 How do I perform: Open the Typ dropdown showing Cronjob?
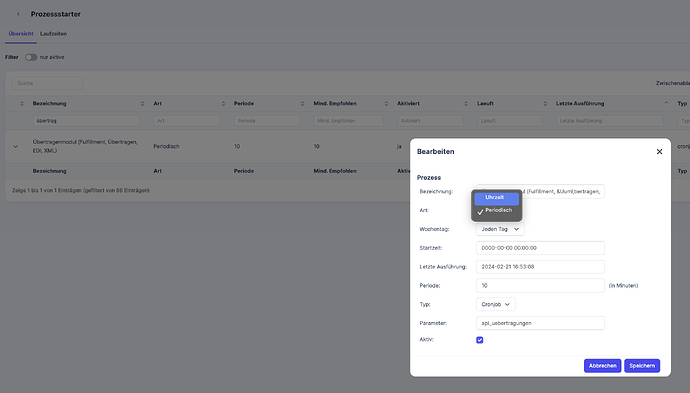click(495, 305)
